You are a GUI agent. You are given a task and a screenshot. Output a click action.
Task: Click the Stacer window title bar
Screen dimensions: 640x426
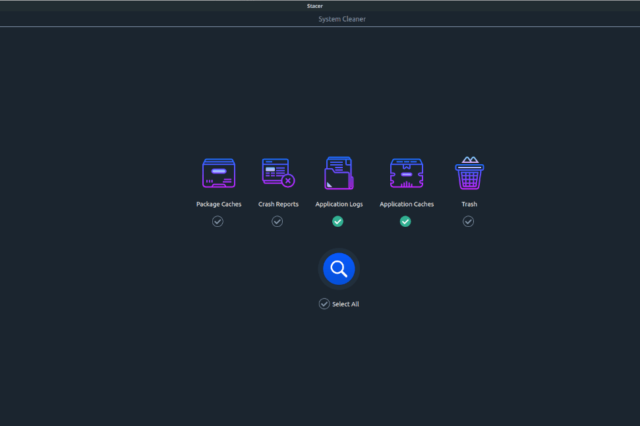tap(320, 6)
